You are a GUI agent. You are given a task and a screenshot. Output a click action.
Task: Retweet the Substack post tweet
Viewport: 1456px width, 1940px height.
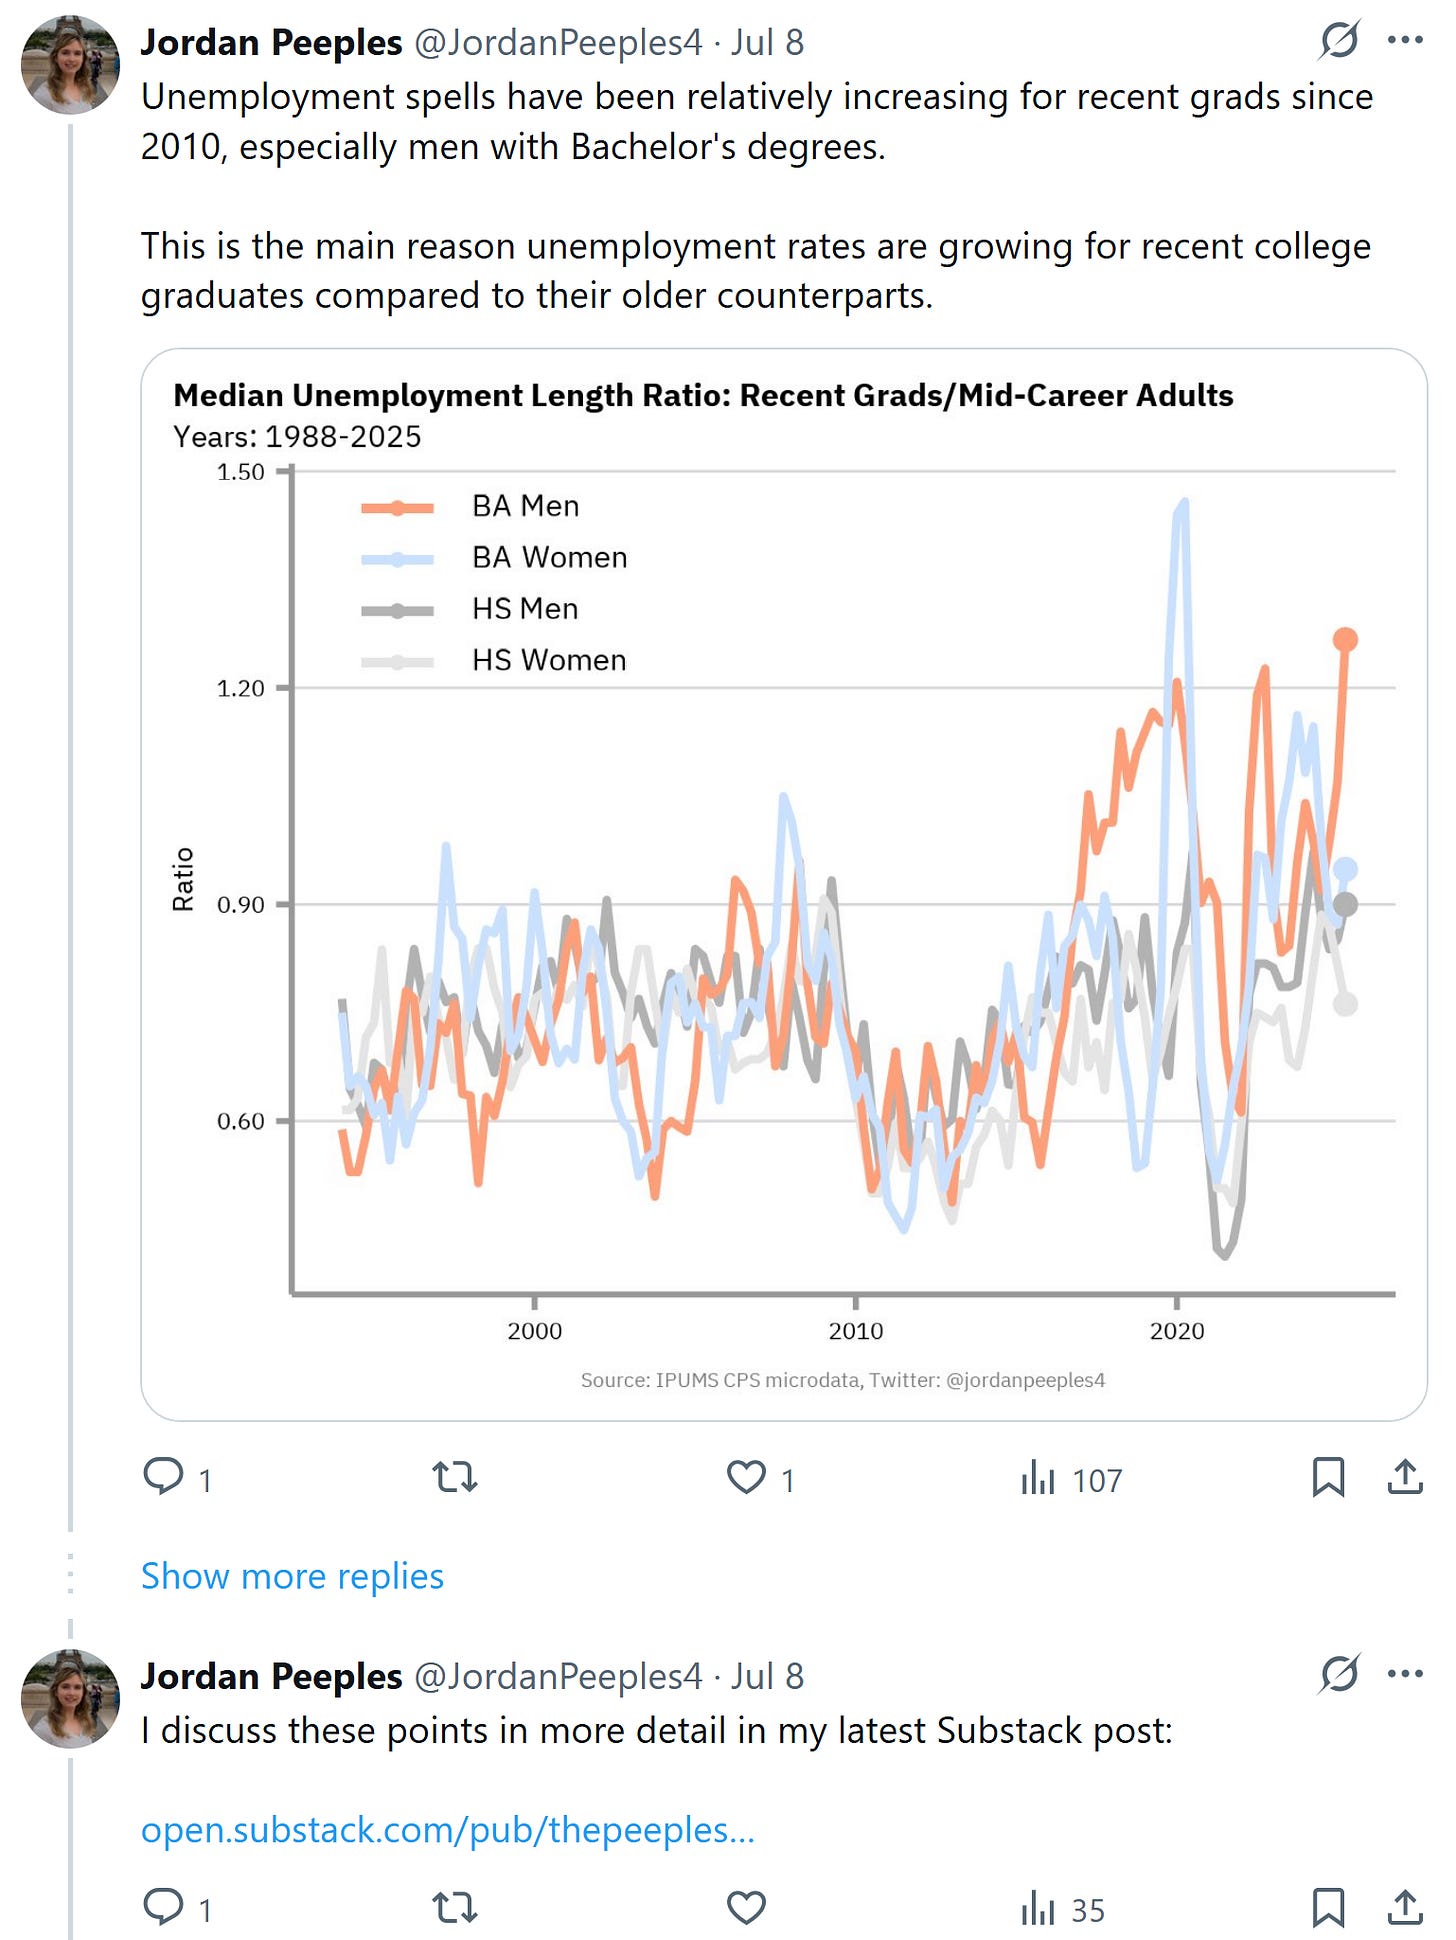(x=455, y=1908)
